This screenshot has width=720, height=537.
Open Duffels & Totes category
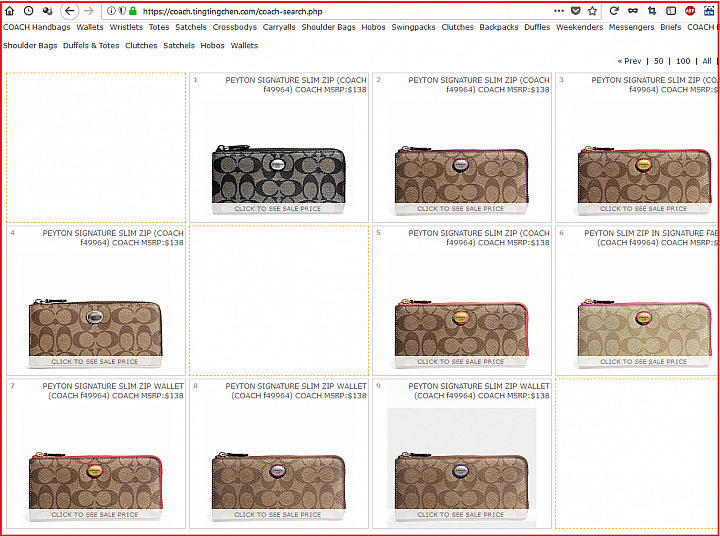(91, 45)
